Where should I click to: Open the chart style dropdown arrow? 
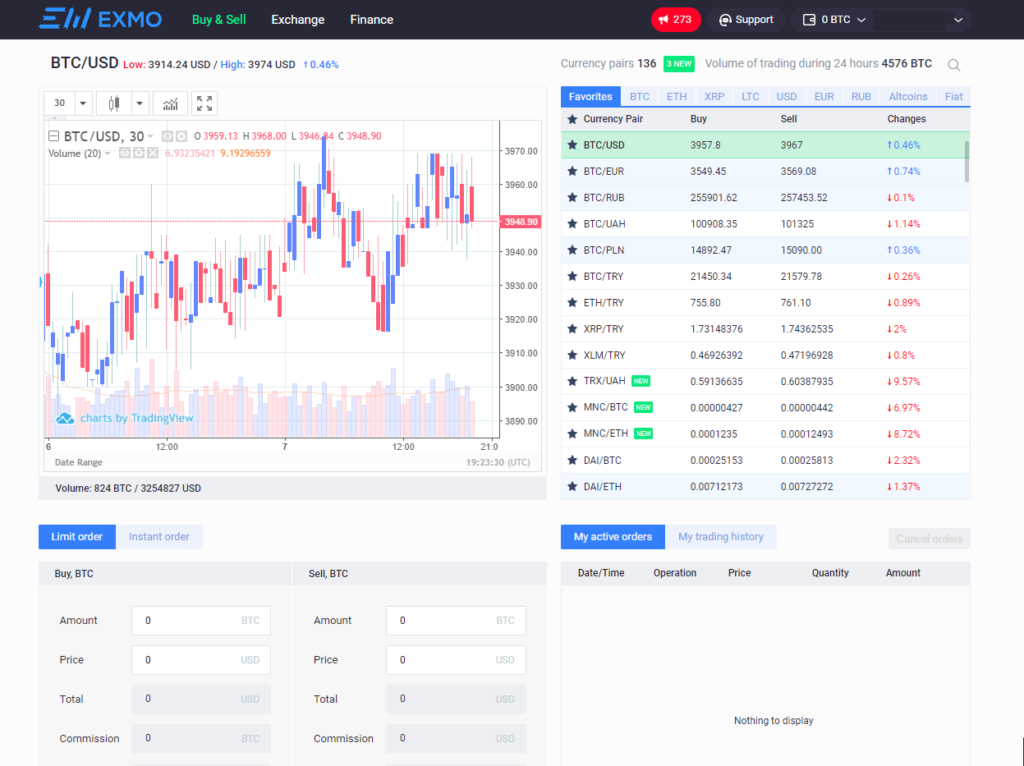(x=139, y=103)
